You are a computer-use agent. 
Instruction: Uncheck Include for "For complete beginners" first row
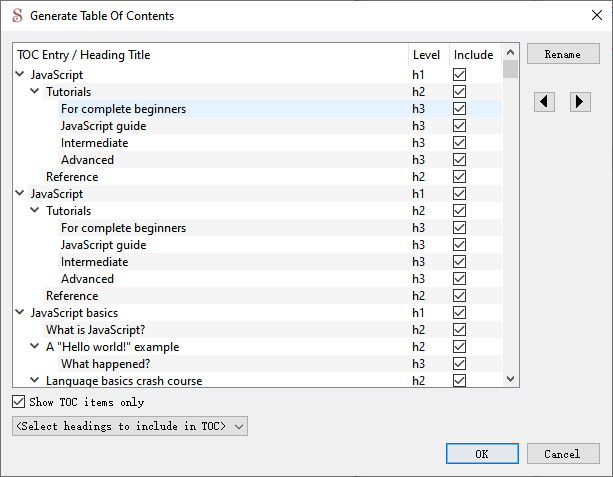point(459,109)
